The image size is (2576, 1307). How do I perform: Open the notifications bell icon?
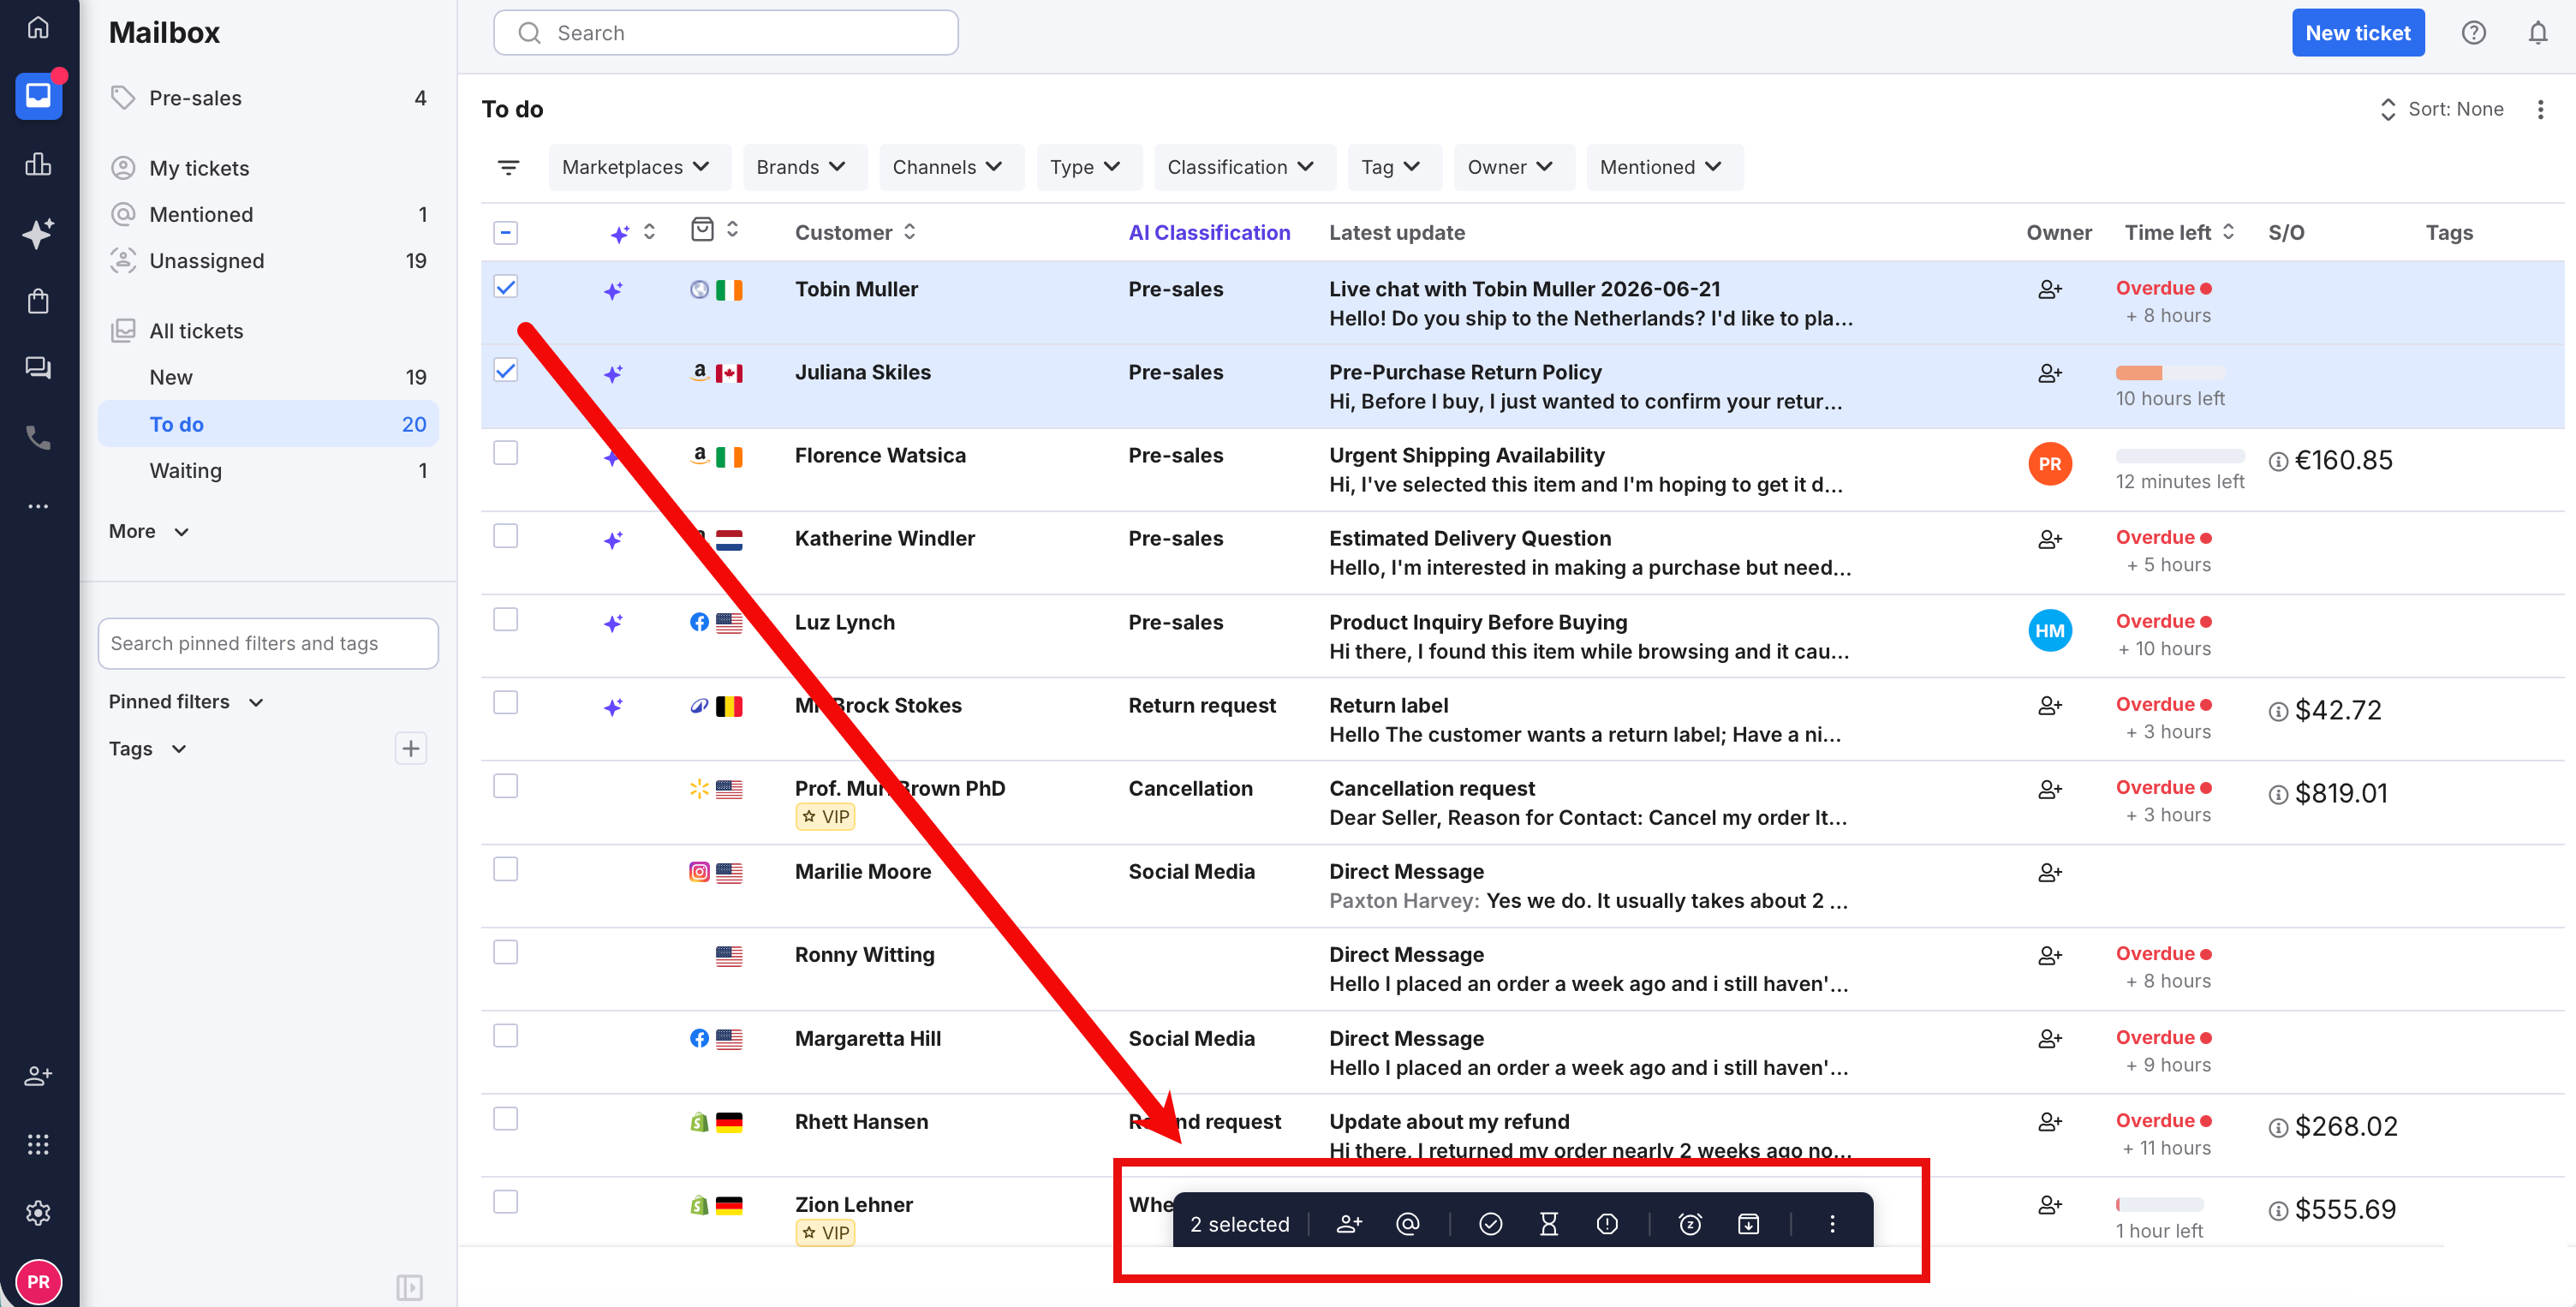coord(2538,33)
